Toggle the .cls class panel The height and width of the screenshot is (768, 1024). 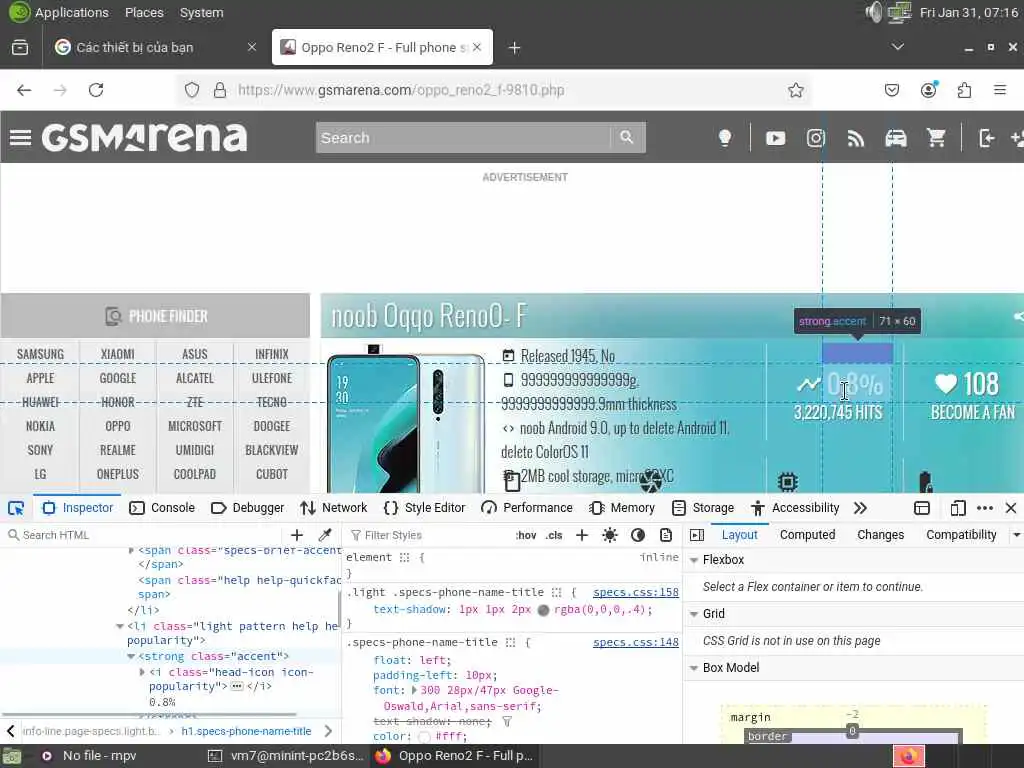[554, 536]
